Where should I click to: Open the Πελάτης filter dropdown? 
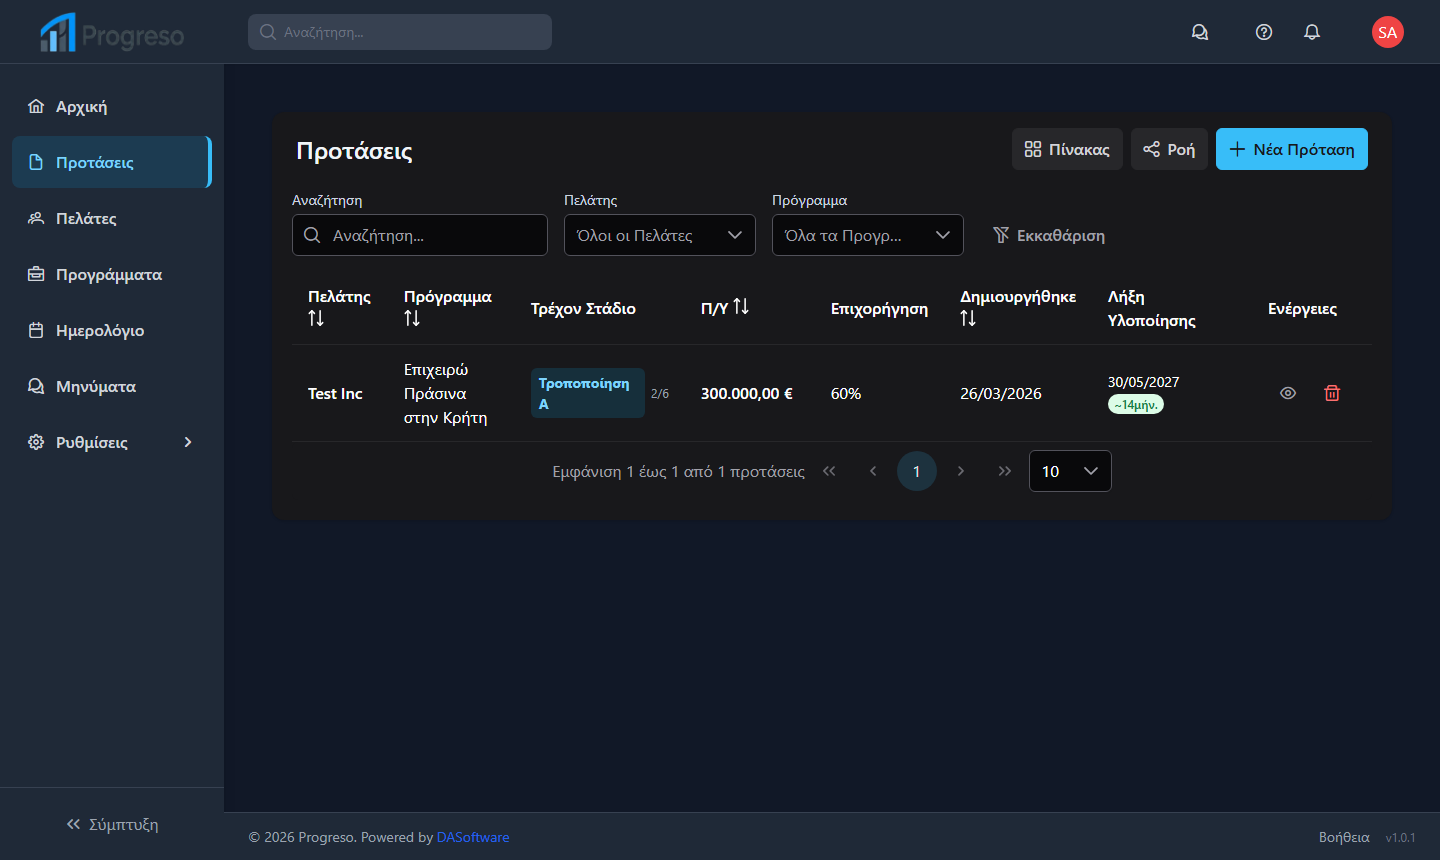[x=659, y=235]
